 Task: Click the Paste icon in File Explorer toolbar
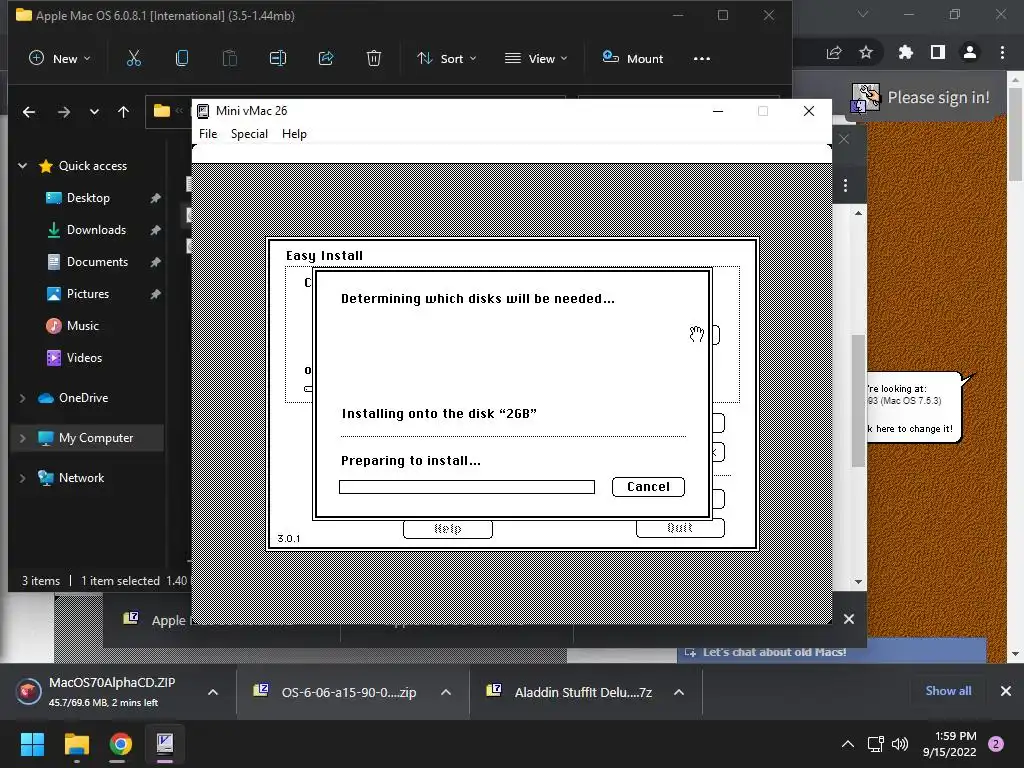pos(230,58)
